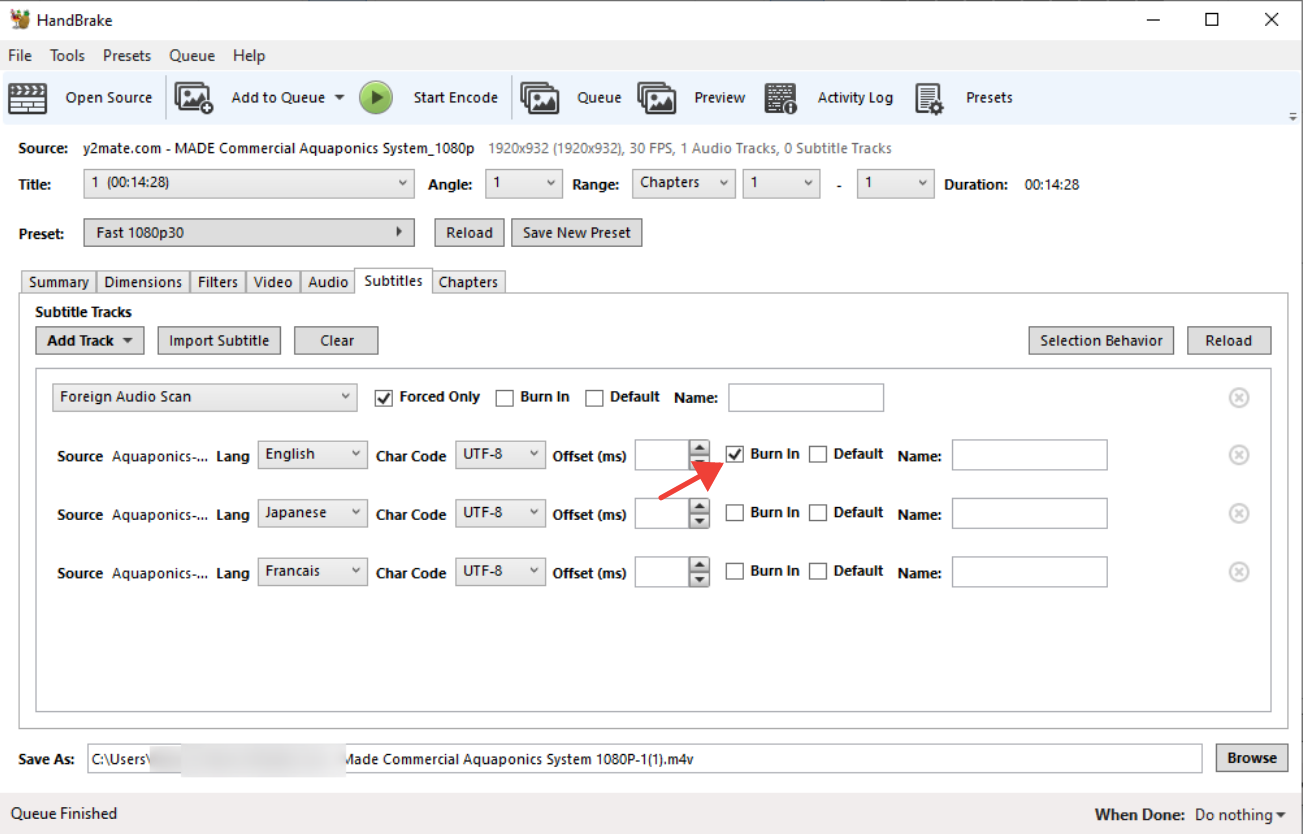
Task: Check Default on Japanese track
Action: (818, 513)
